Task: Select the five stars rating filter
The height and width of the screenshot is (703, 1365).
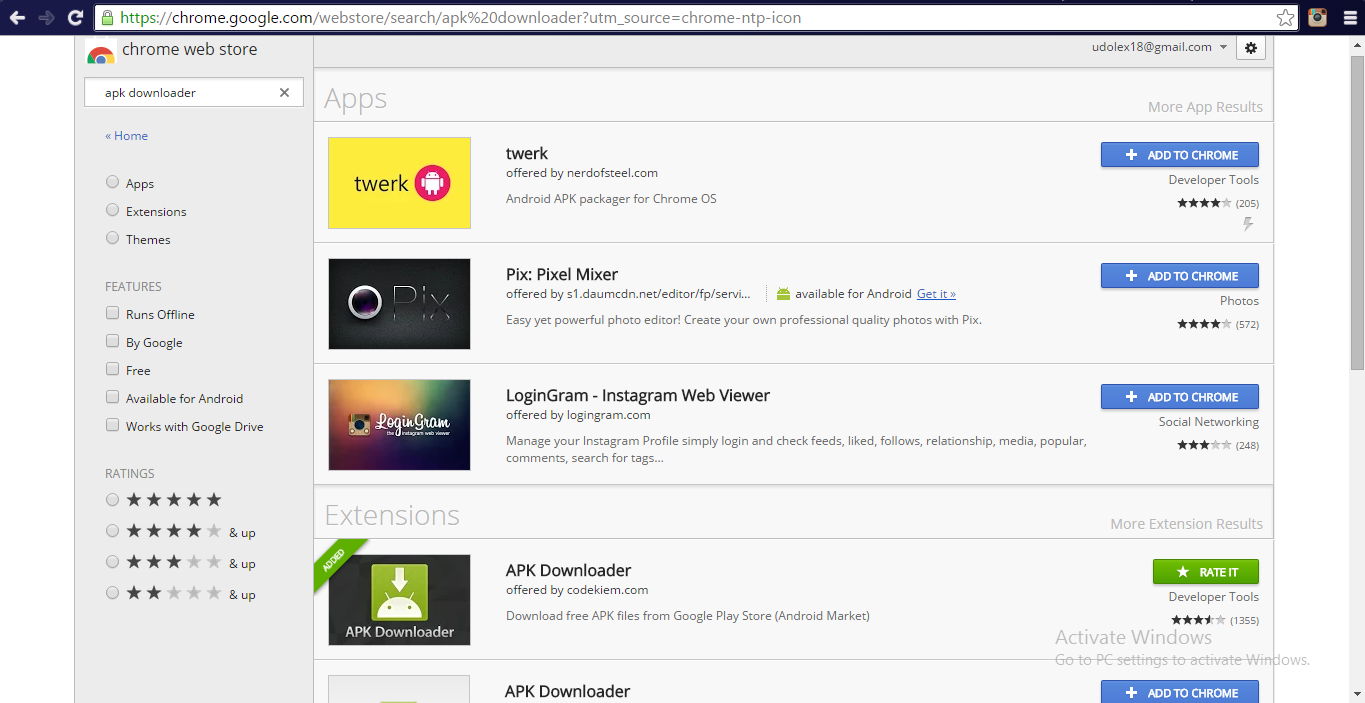Action: tap(112, 500)
